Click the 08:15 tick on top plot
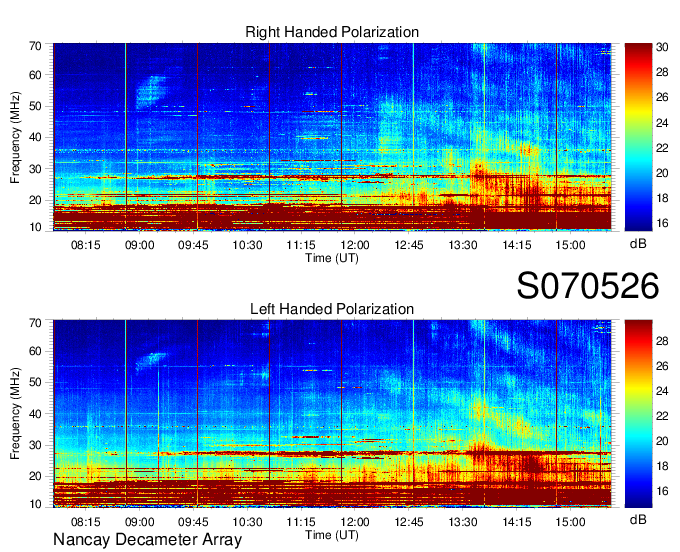 point(85,245)
